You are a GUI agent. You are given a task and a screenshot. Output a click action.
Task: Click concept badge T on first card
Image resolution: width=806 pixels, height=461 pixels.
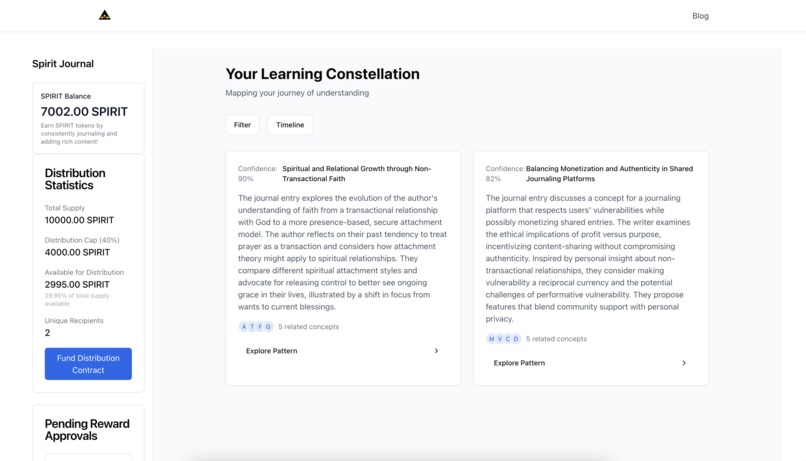252,327
